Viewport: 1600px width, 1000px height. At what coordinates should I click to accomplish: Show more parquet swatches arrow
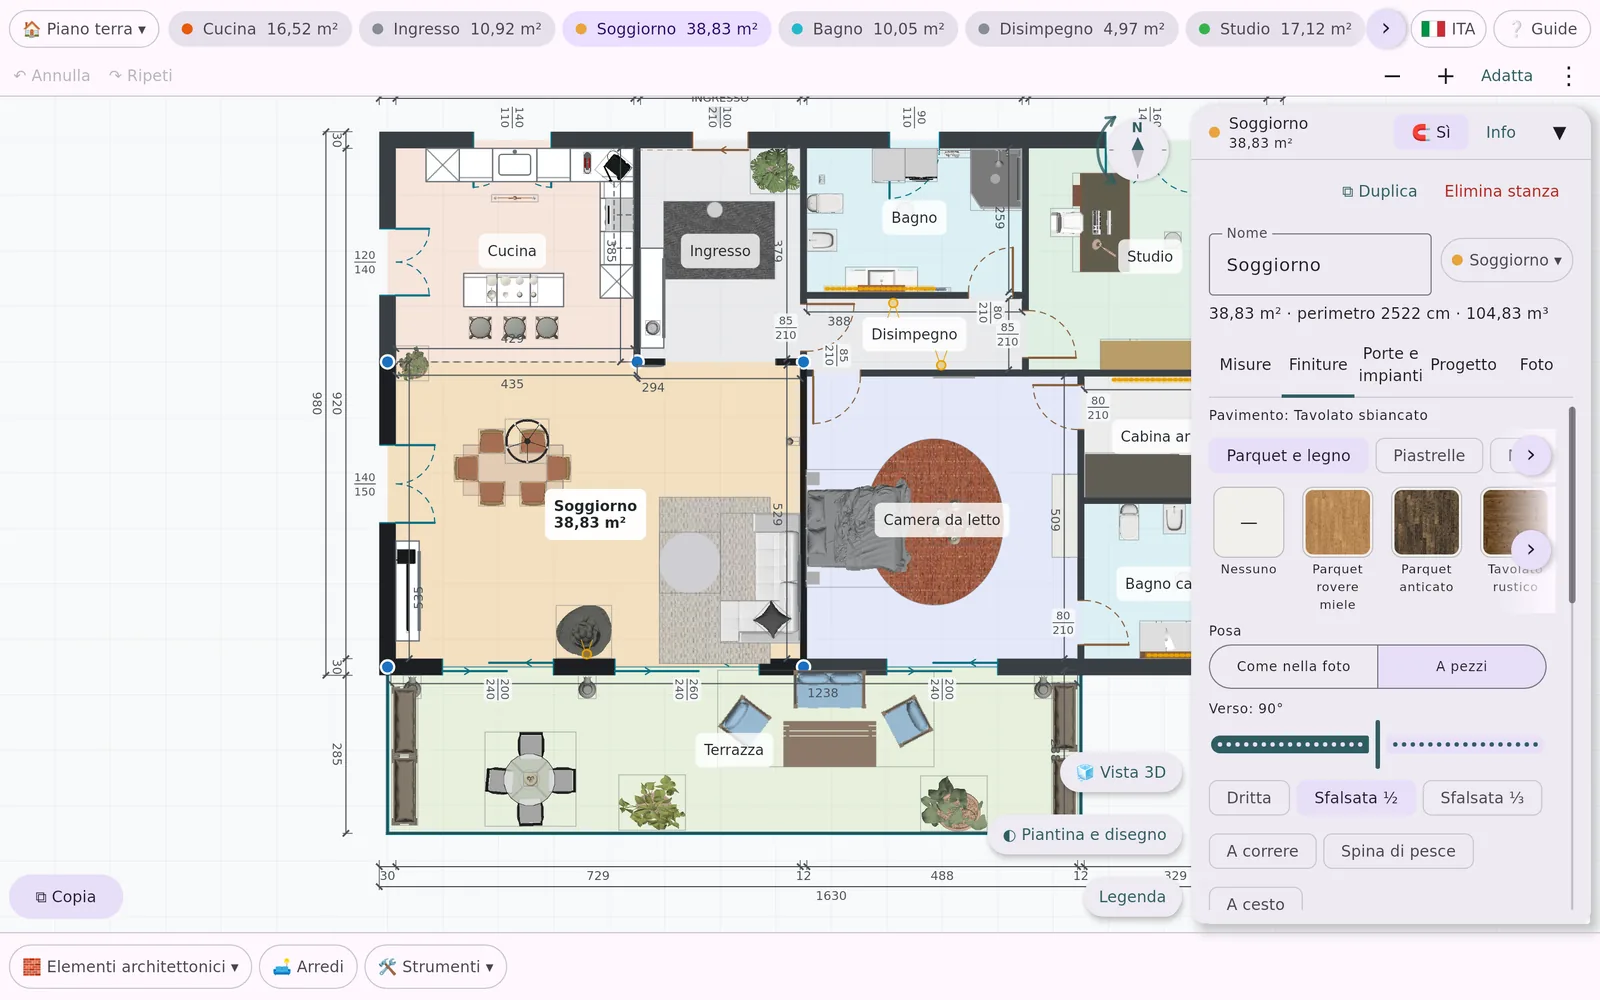[x=1530, y=549]
